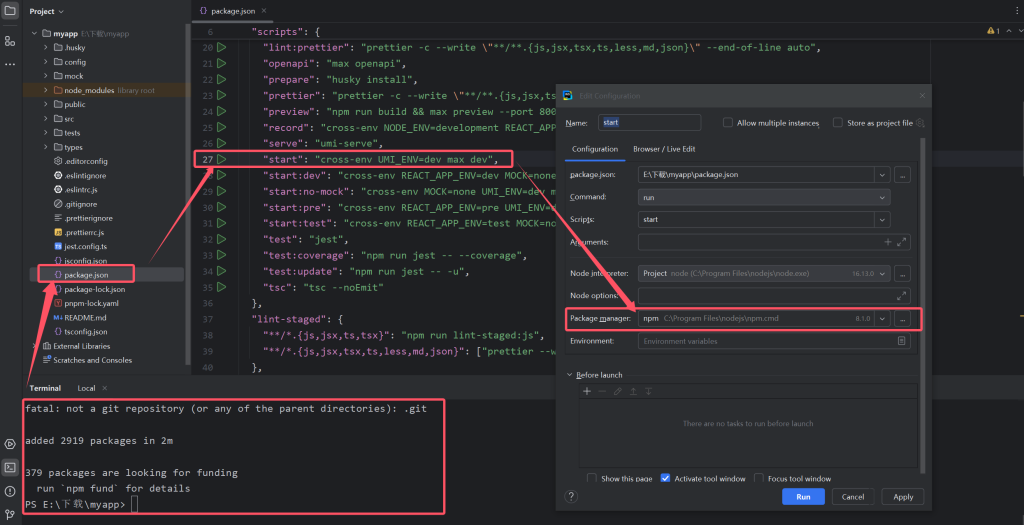Image resolution: width=1024 pixels, height=525 pixels.
Task: Run the serve script gutter icon on line 26
Action: [222, 143]
